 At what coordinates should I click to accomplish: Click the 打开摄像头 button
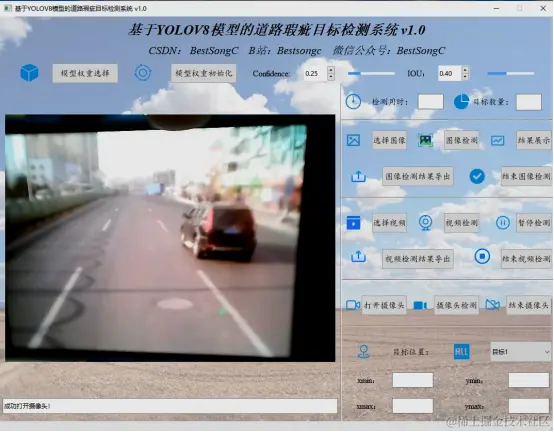coord(384,305)
